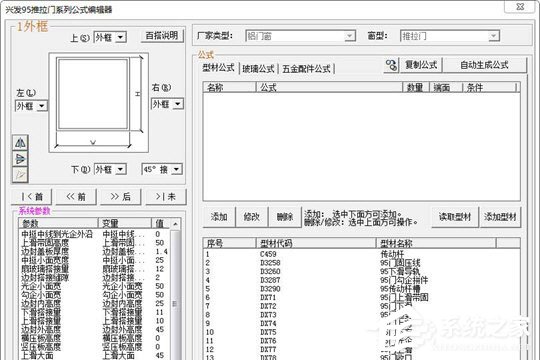Switch to the 玻璃公式 tab

258,69
